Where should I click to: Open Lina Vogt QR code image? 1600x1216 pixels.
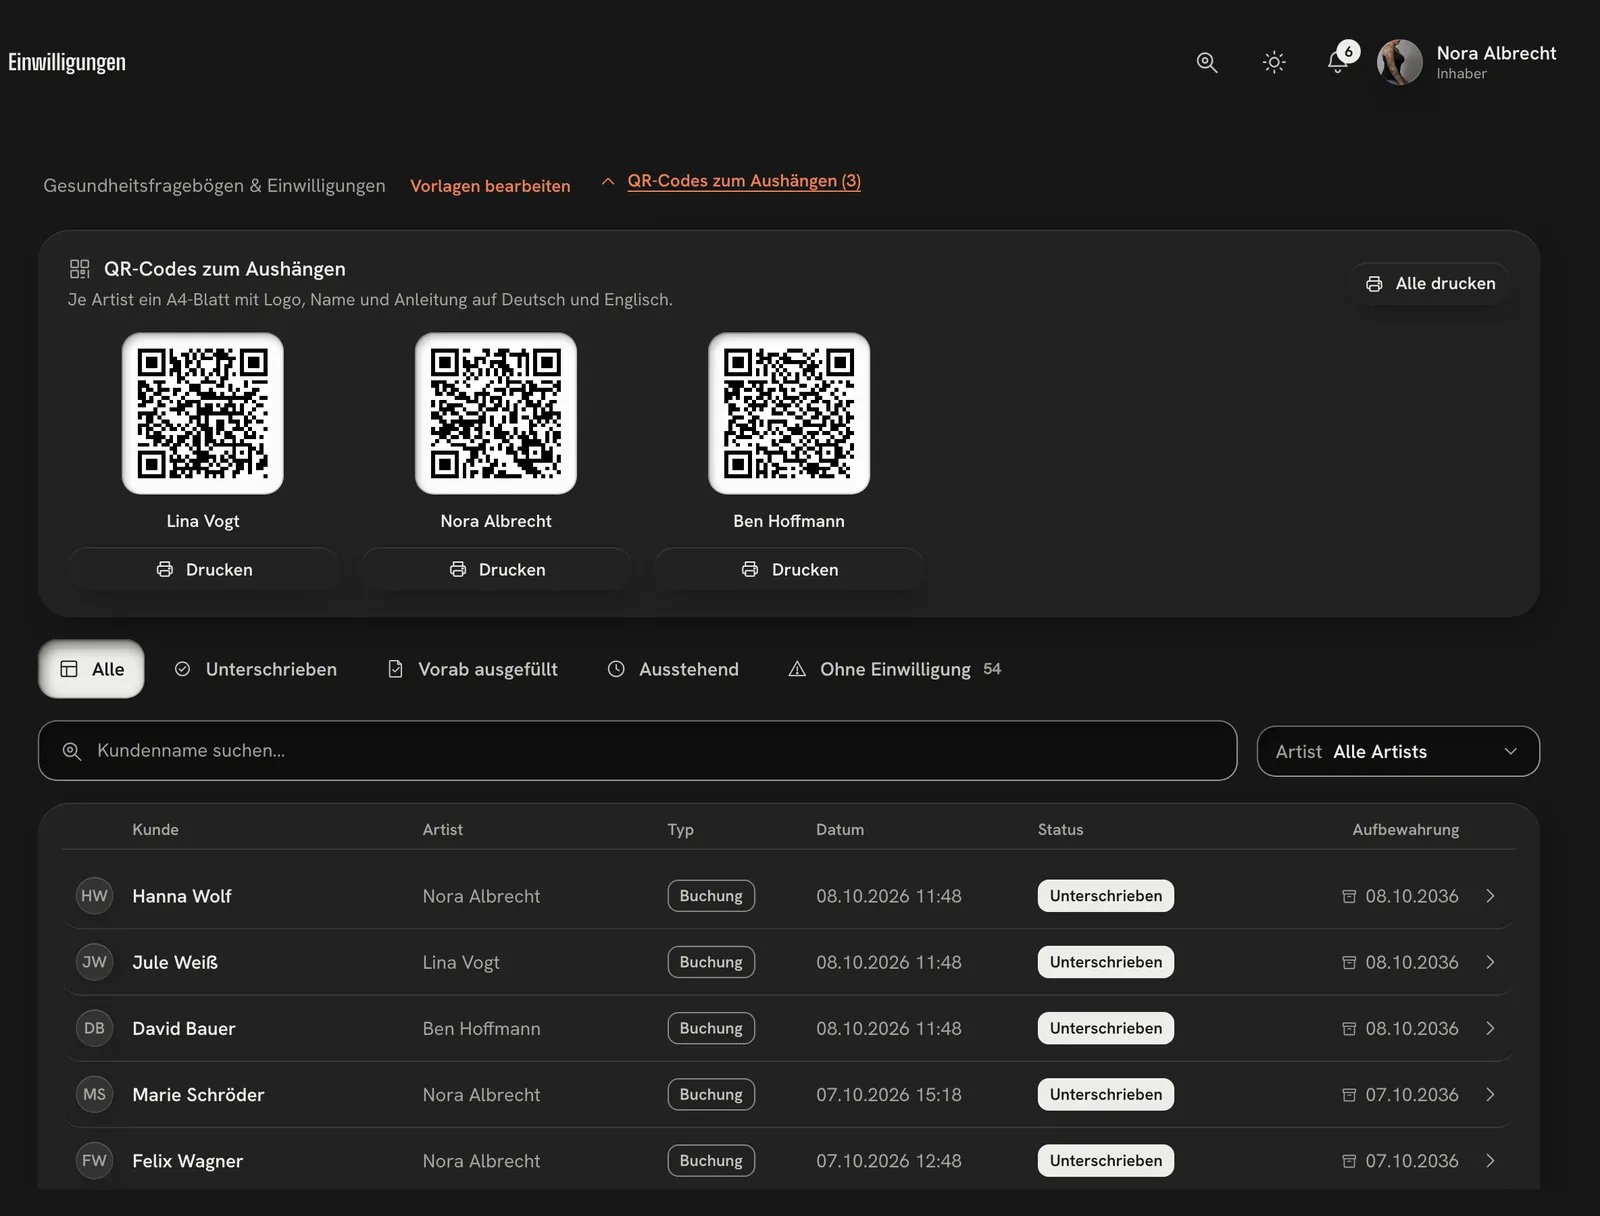click(x=203, y=414)
